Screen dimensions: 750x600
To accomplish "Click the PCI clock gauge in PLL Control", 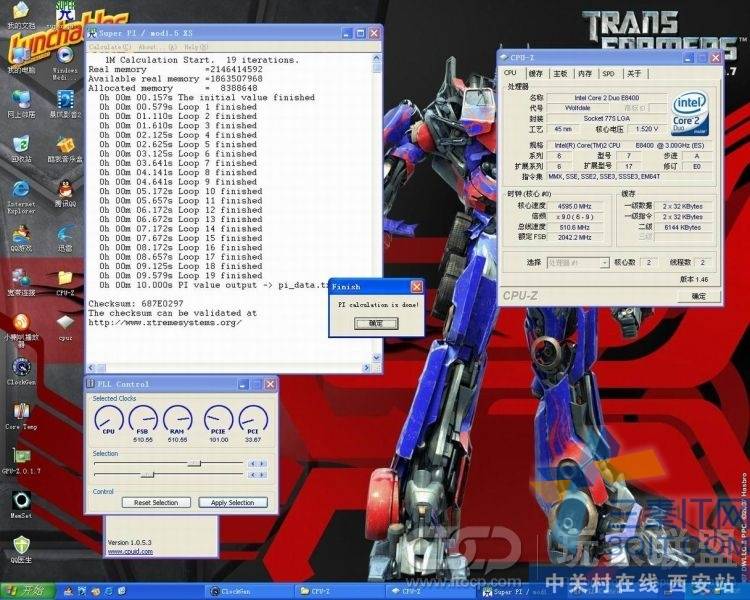I will coord(253,420).
